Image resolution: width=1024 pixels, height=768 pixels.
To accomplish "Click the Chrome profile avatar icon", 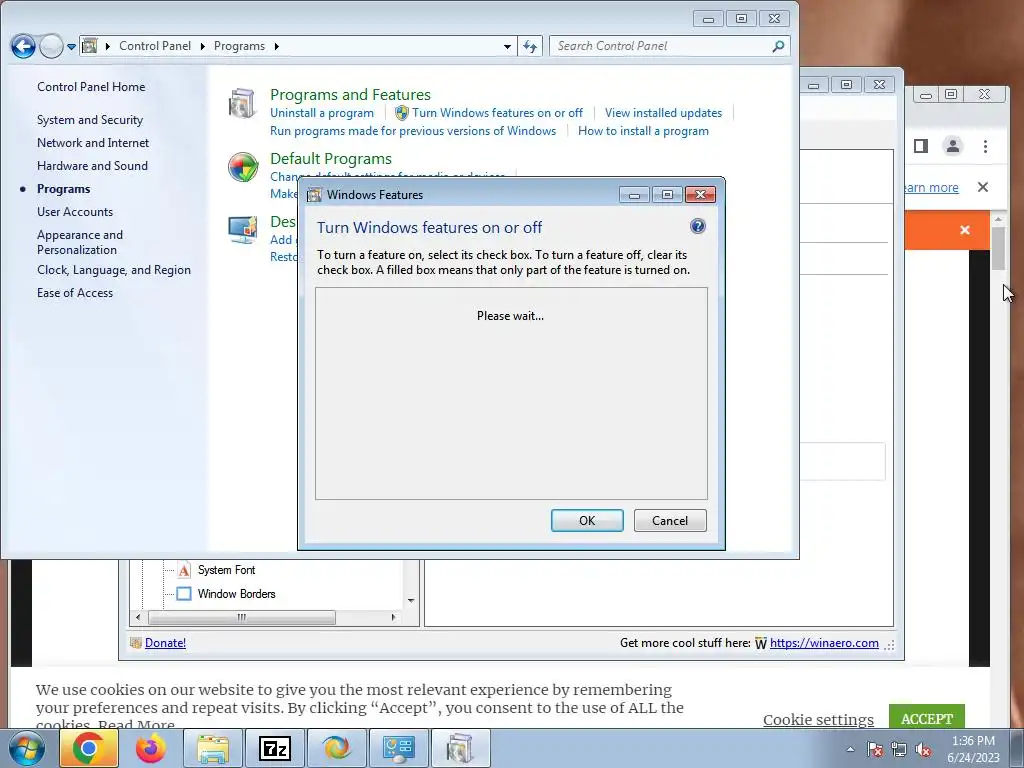I will coord(953,146).
